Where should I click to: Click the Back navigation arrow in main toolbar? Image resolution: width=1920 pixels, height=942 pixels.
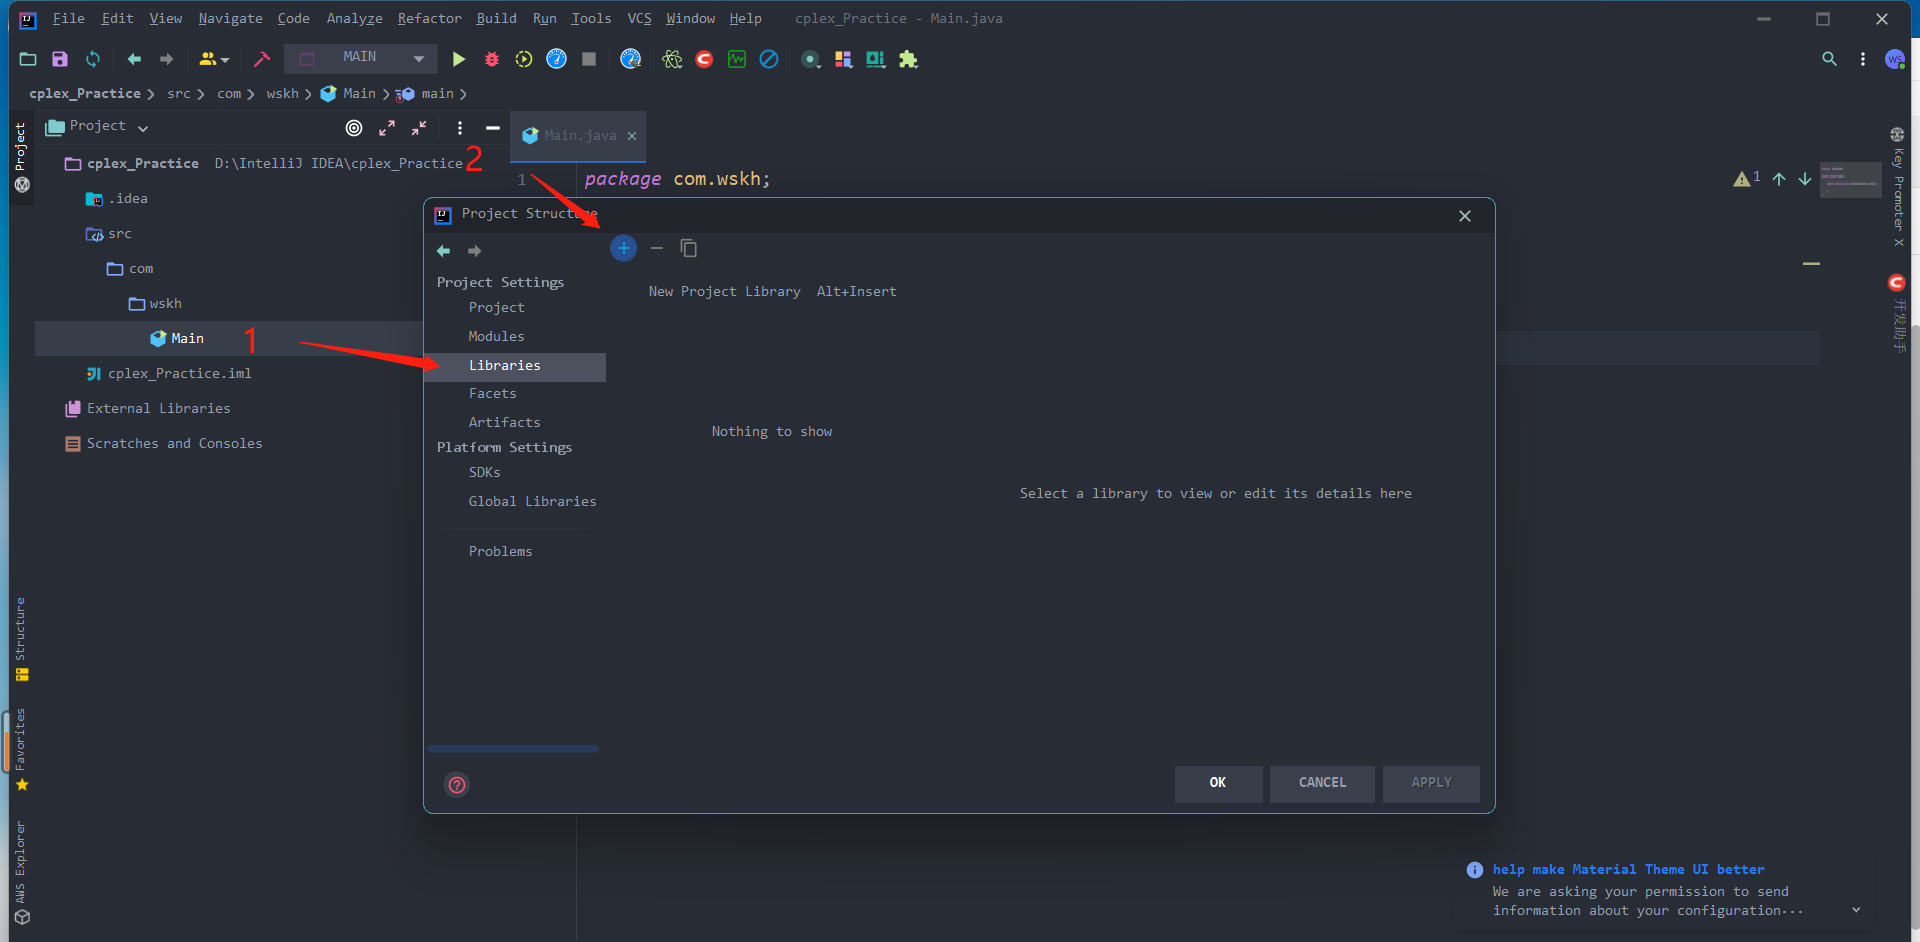coord(134,59)
